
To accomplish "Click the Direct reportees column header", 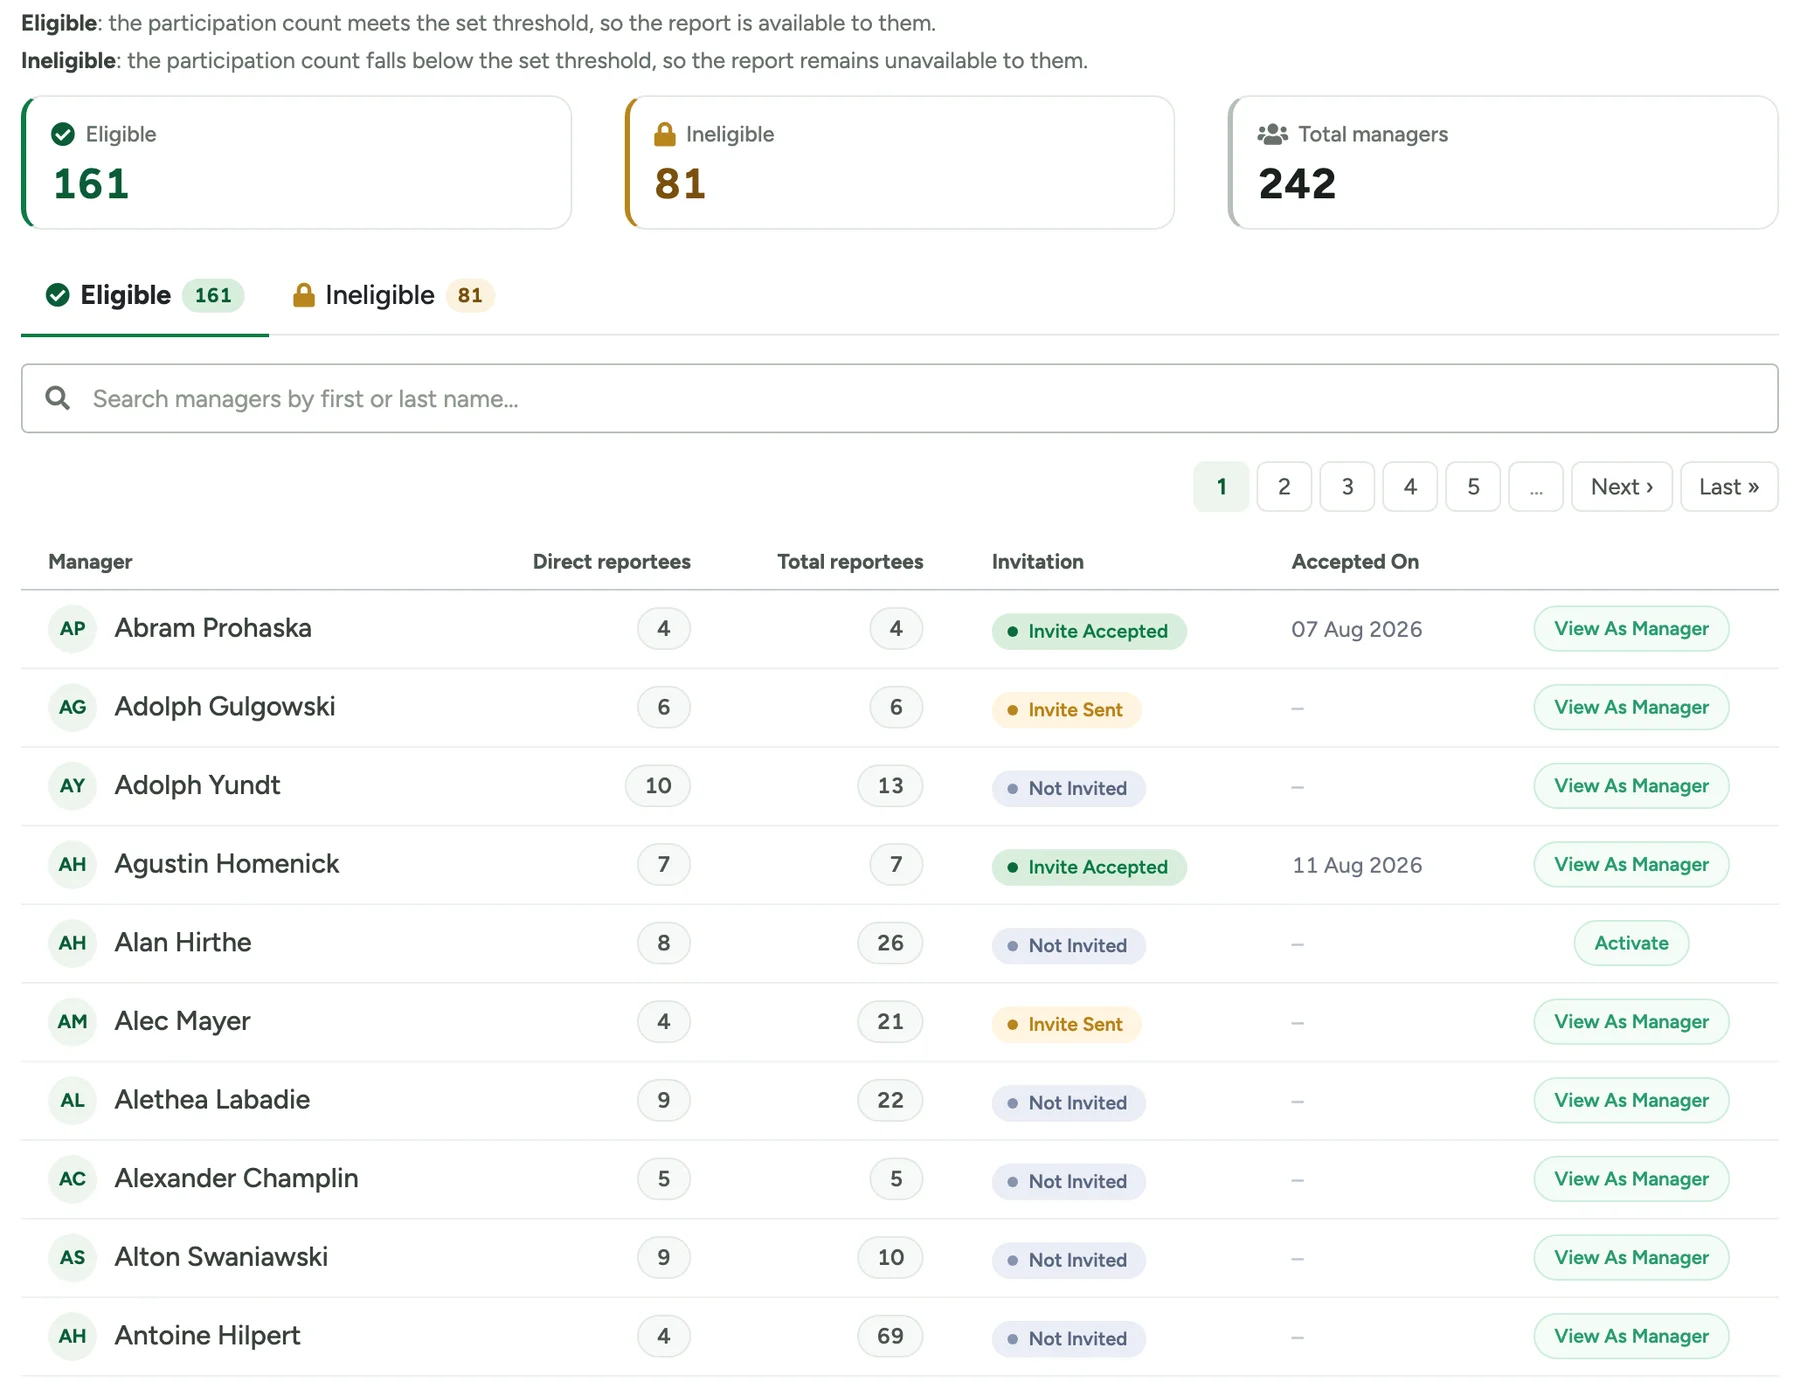I will click(x=611, y=562).
